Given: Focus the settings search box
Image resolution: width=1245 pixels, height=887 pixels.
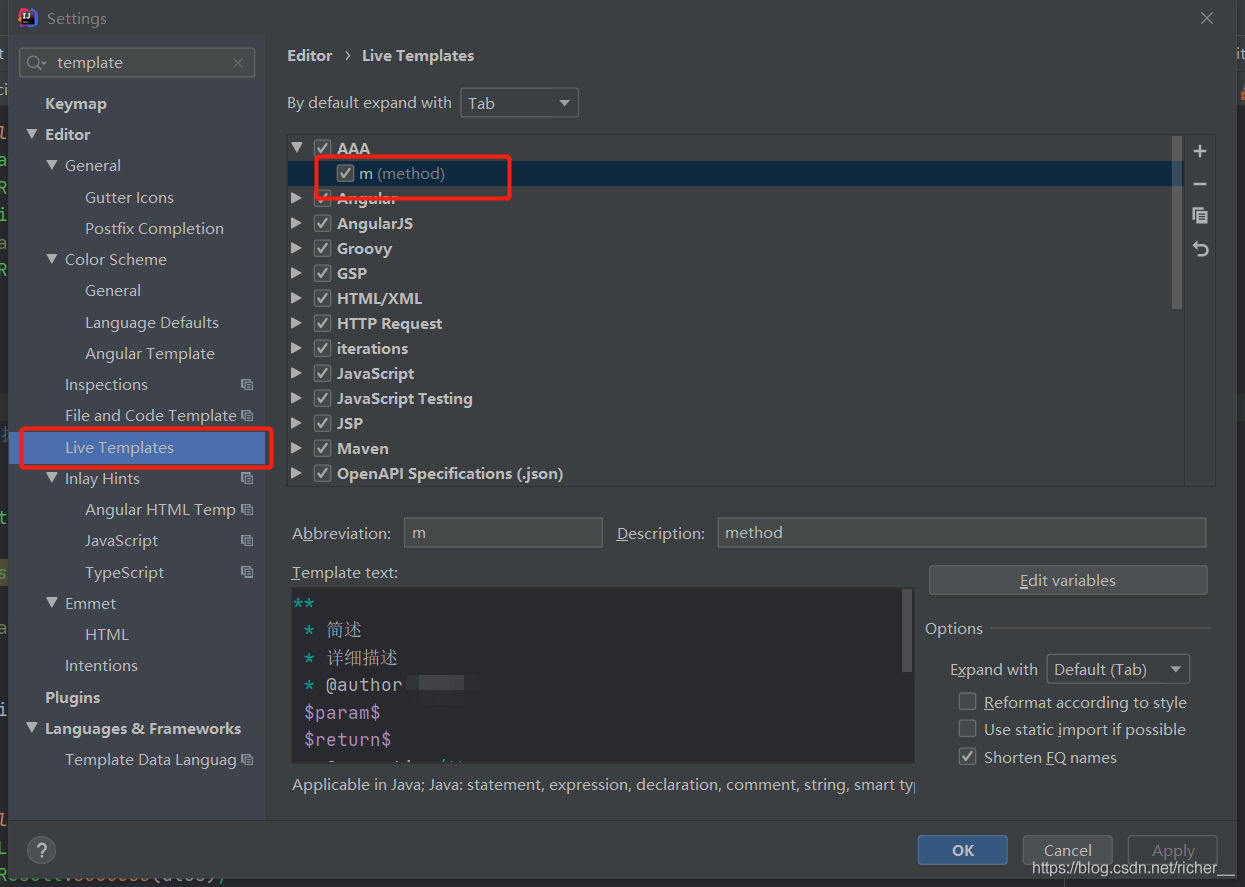Looking at the screenshot, I should pyautogui.click(x=137, y=63).
